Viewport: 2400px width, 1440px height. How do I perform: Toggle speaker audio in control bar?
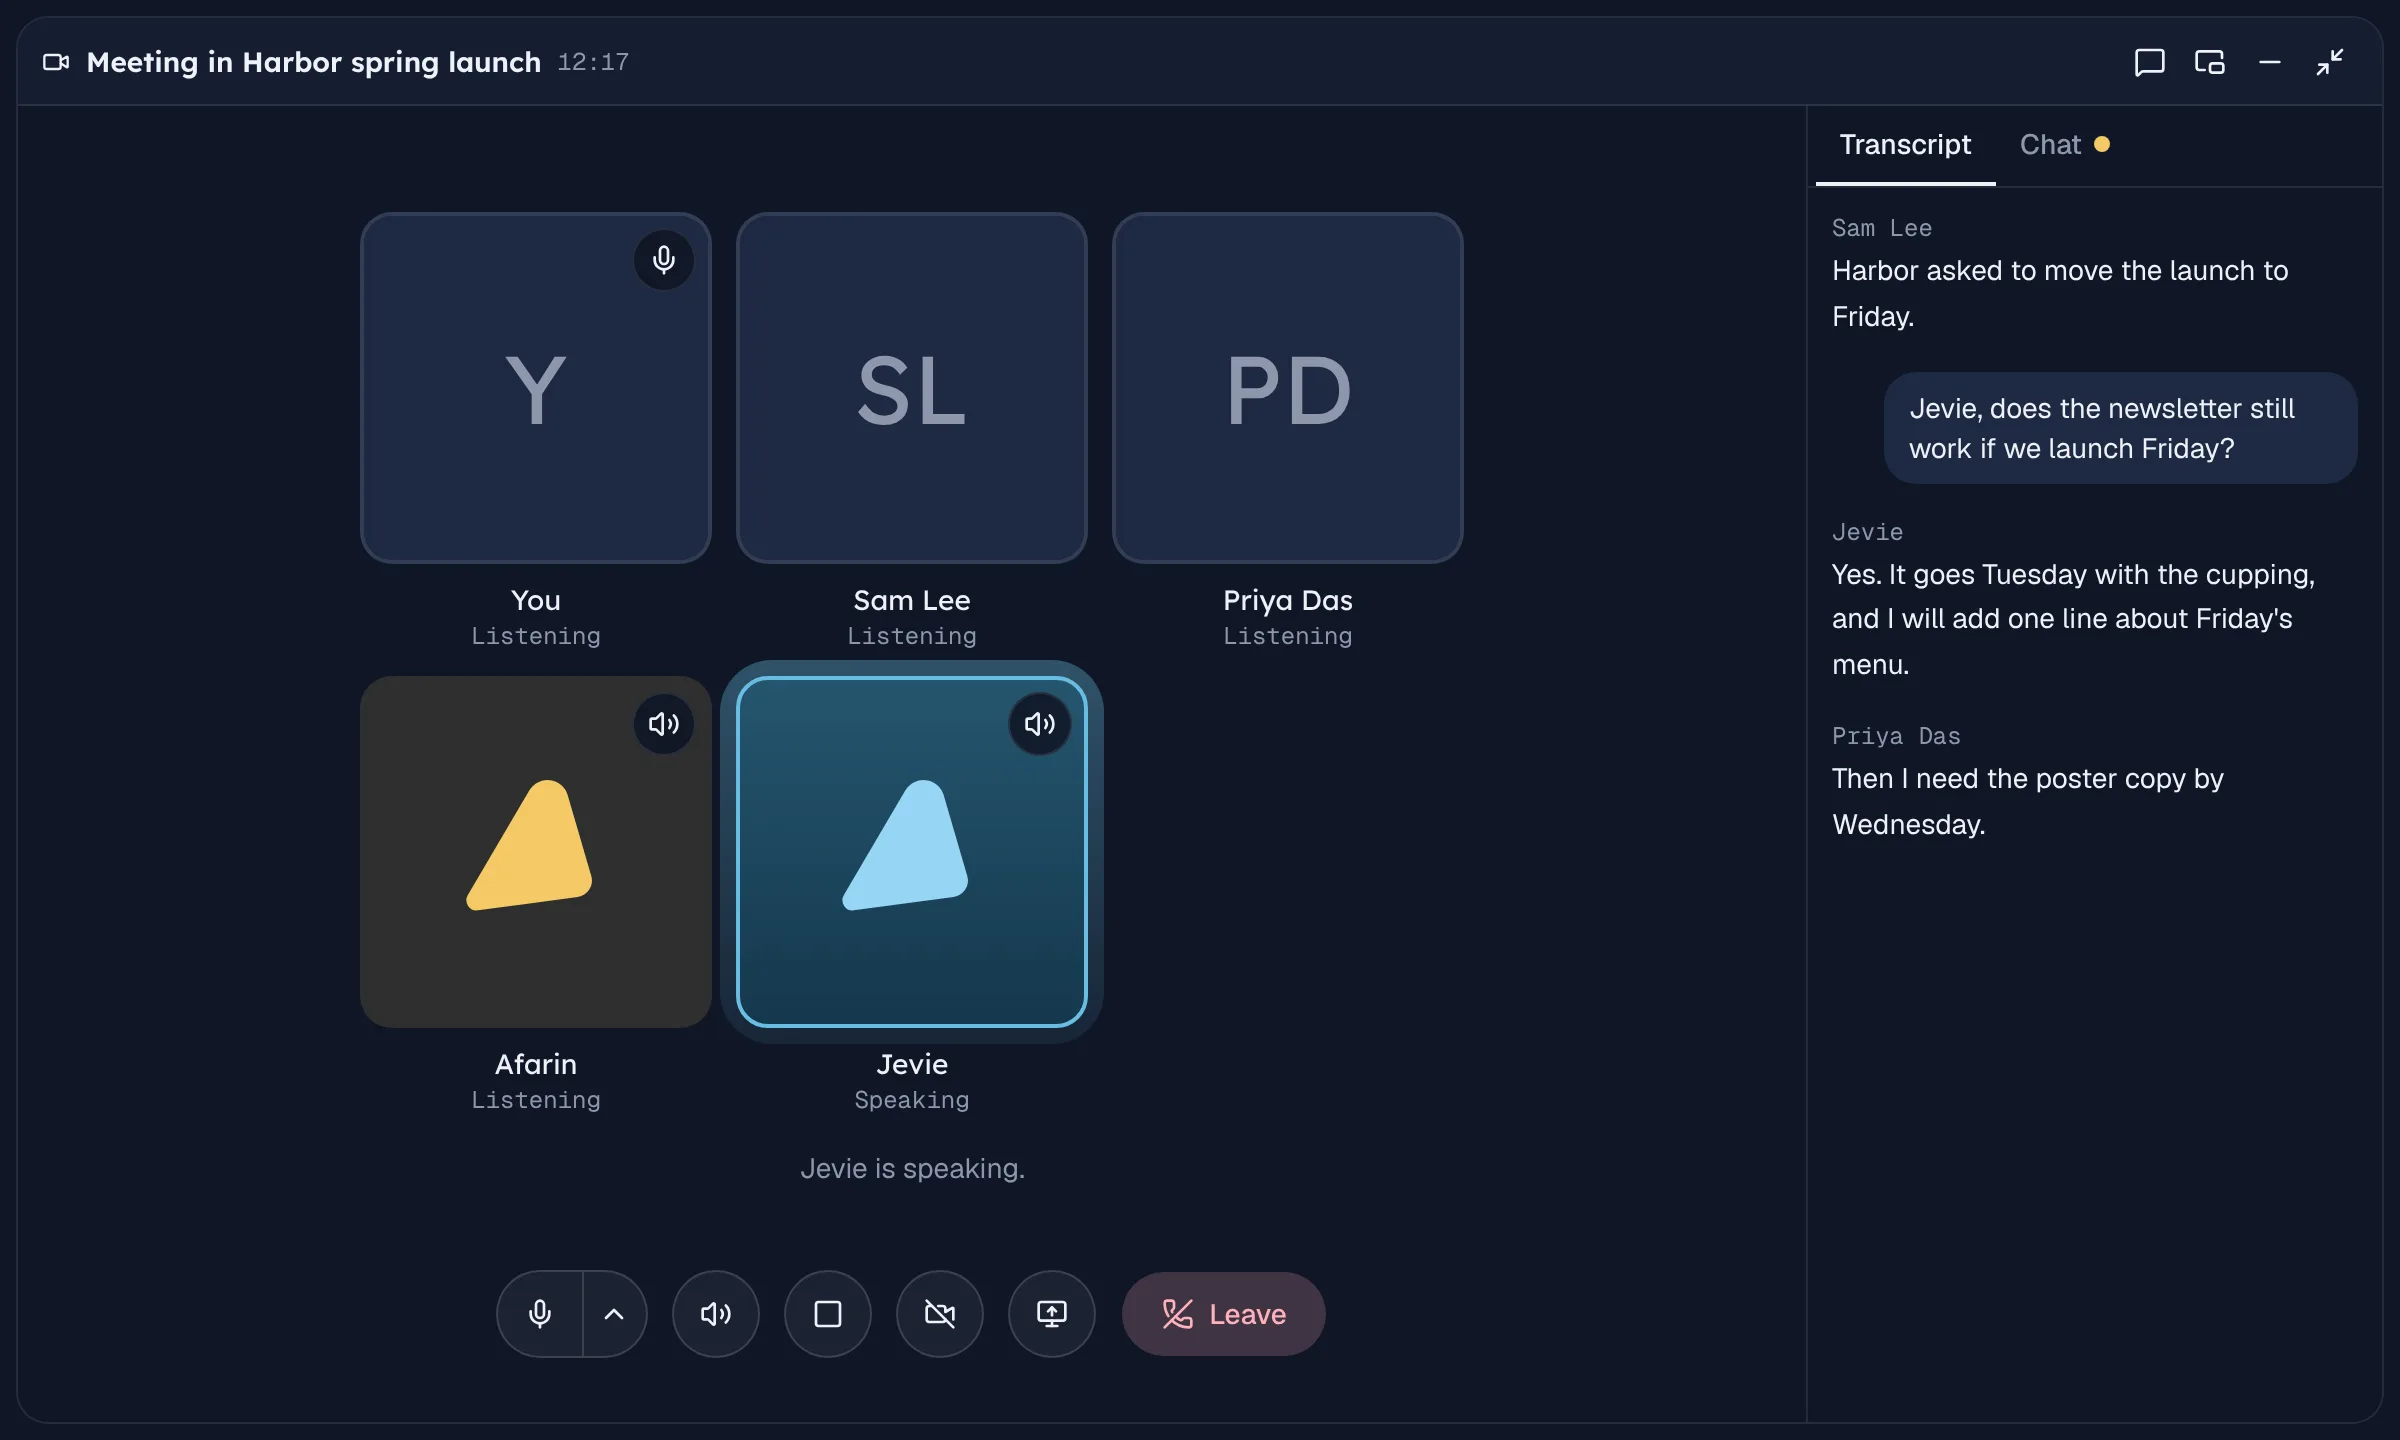(715, 1313)
